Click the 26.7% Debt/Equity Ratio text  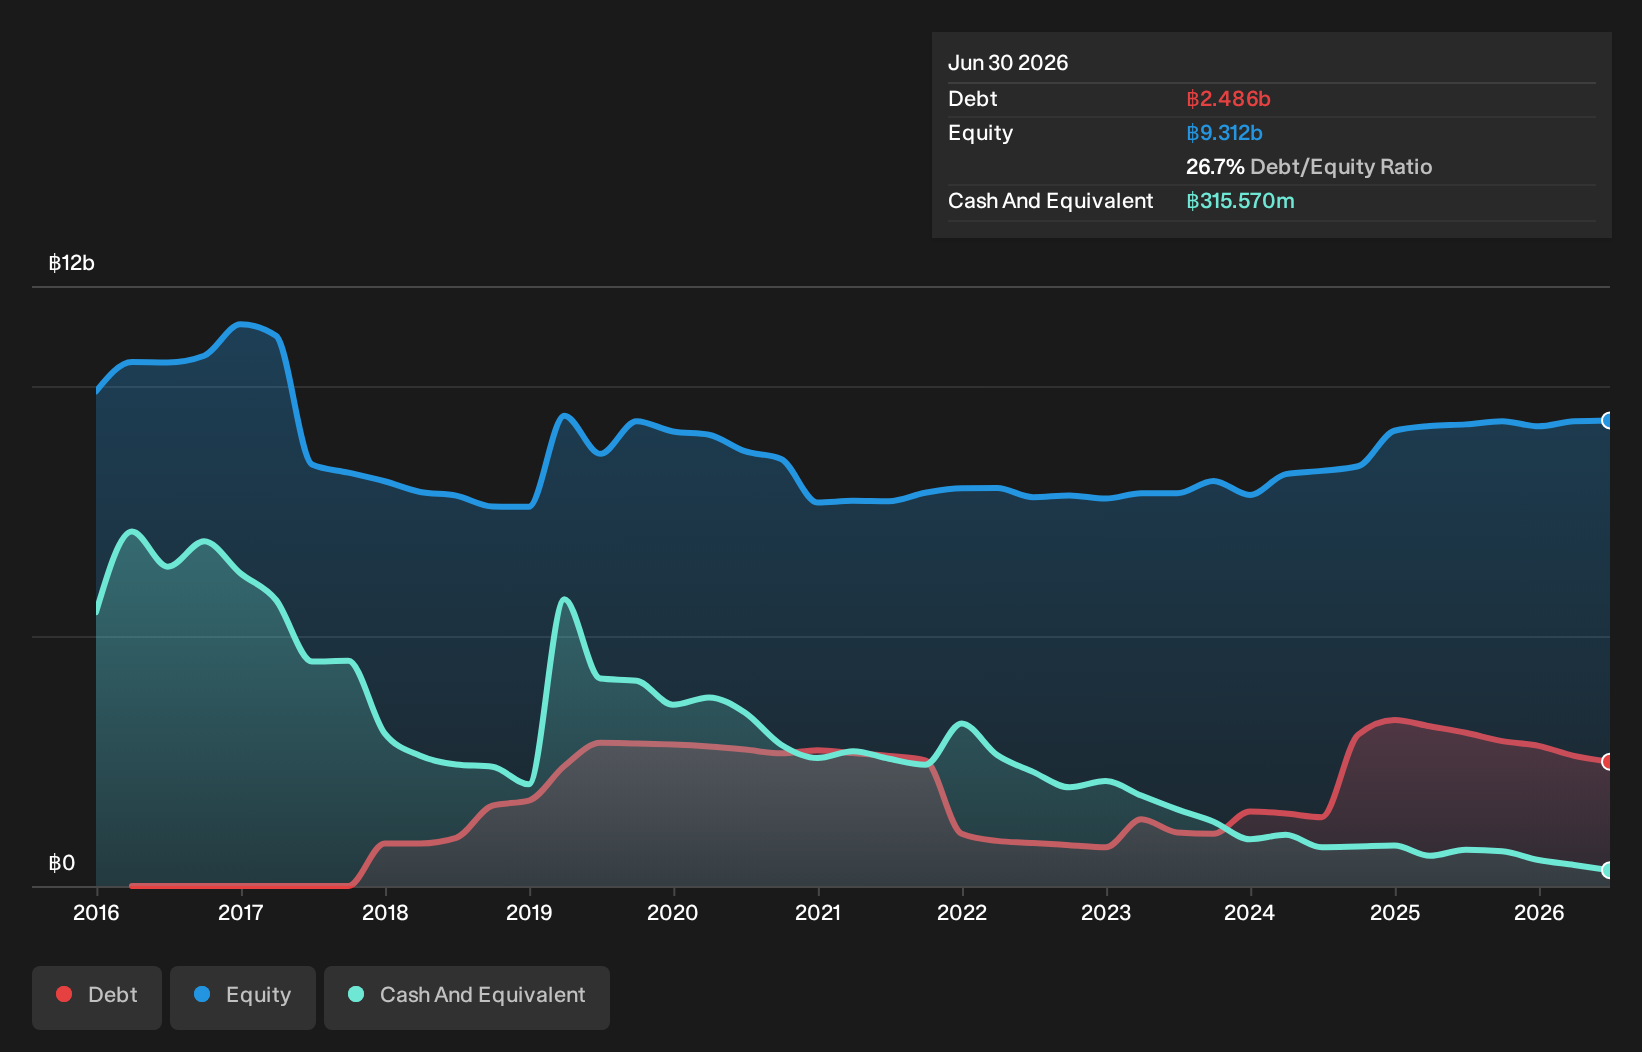click(x=1309, y=167)
